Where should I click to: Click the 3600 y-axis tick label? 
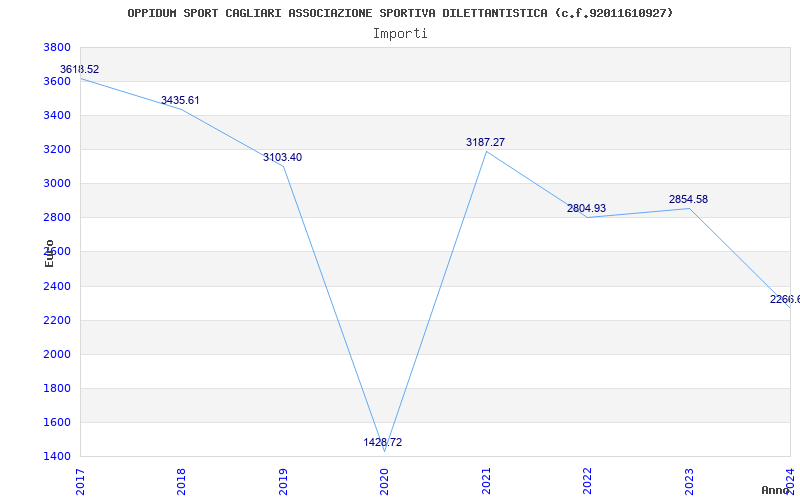coord(56,82)
